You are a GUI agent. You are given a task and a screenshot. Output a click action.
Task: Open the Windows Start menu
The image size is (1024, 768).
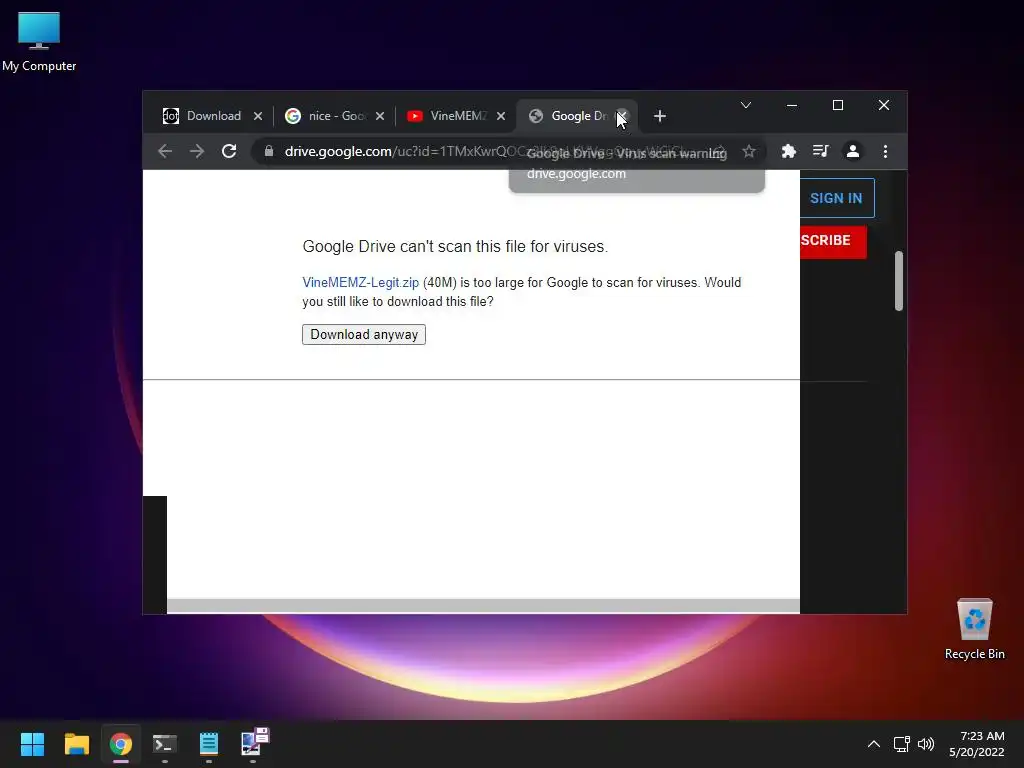[x=33, y=744]
